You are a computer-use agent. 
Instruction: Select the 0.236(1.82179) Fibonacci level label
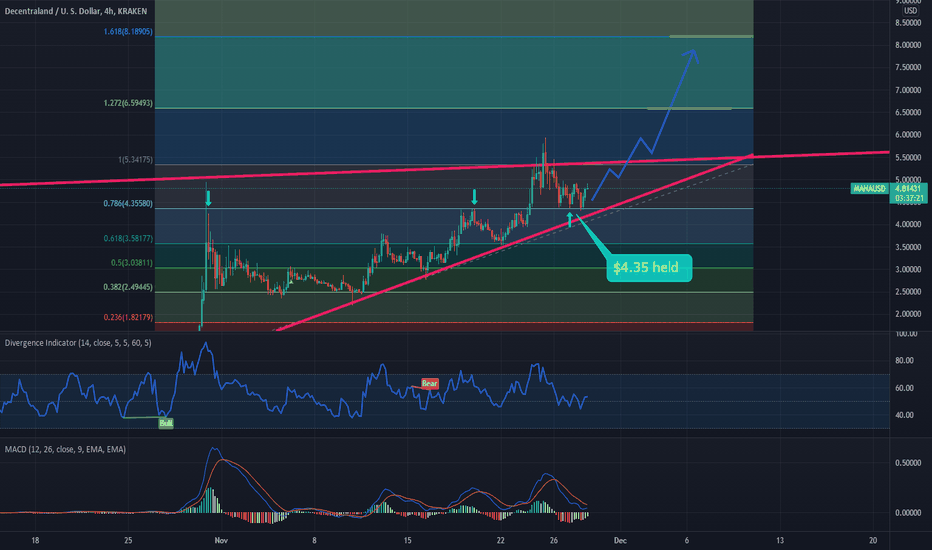[x=128, y=318]
